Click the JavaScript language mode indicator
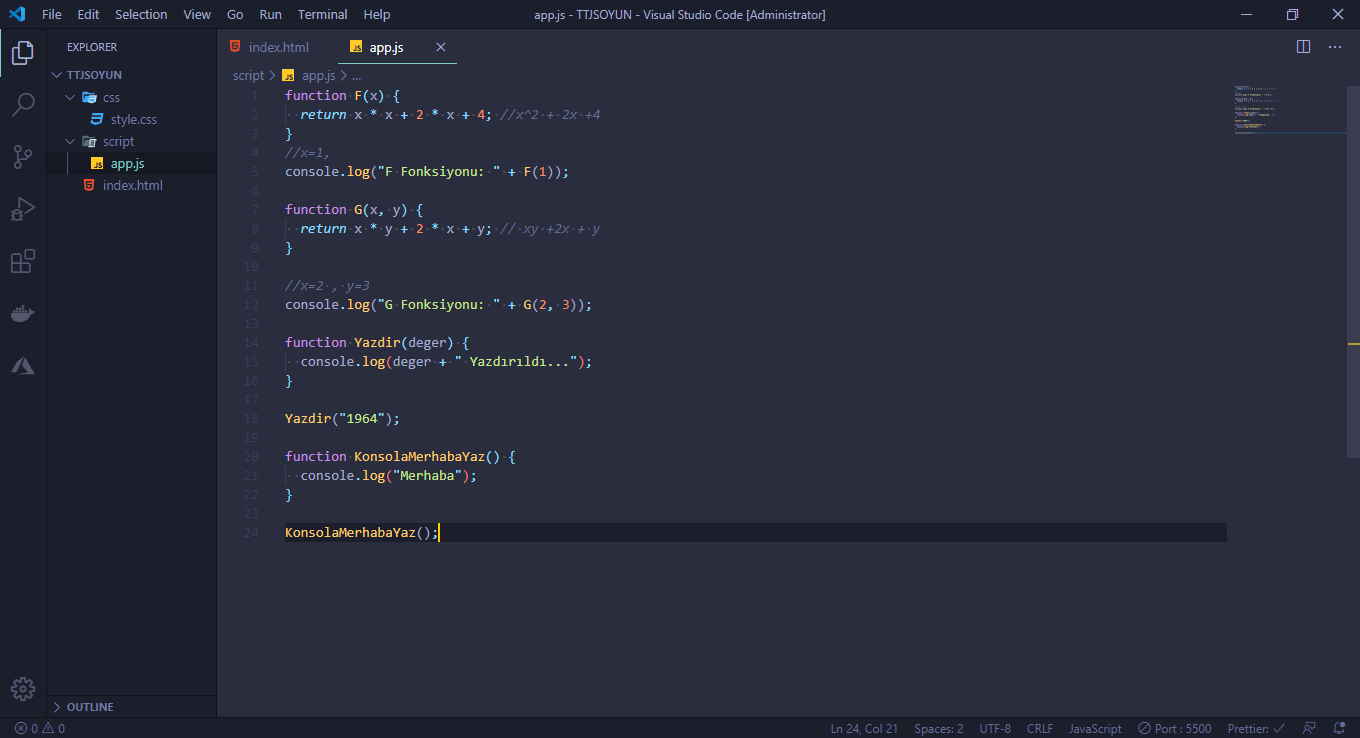Image resolution: width=1360 pixels, height=738 pixels. [1095, 729]
